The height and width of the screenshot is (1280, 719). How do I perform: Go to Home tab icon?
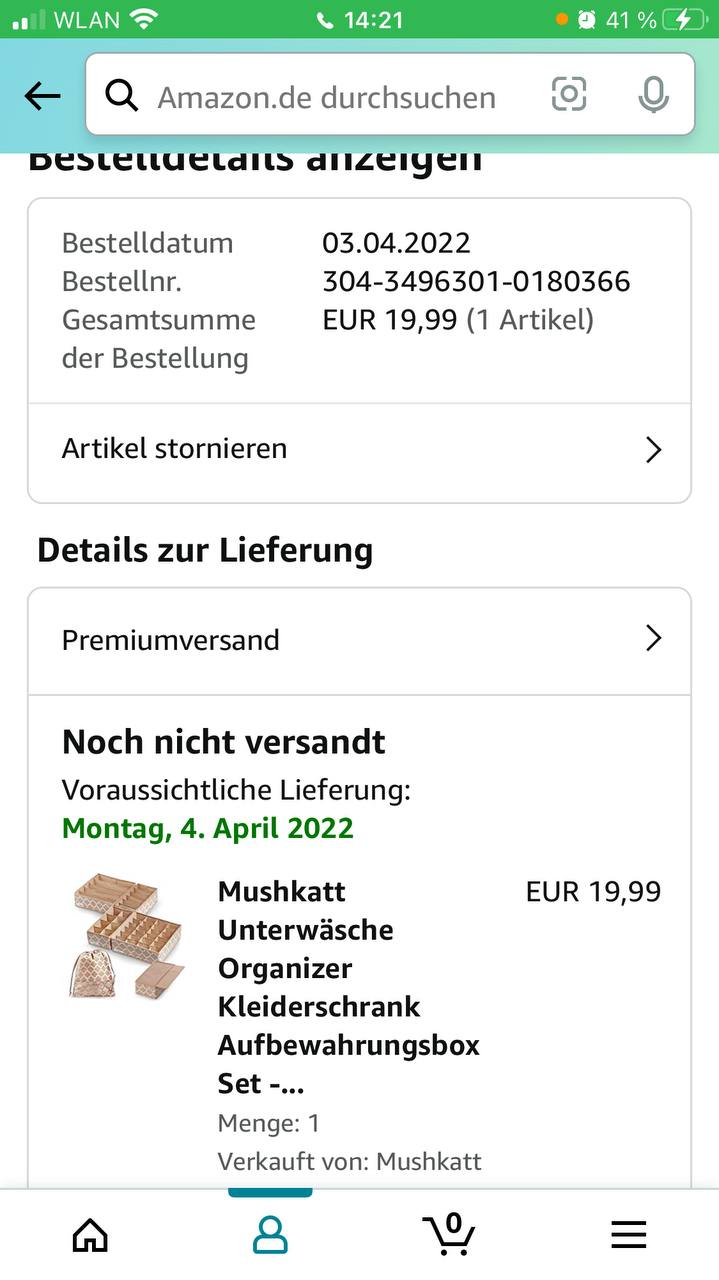90,1235
